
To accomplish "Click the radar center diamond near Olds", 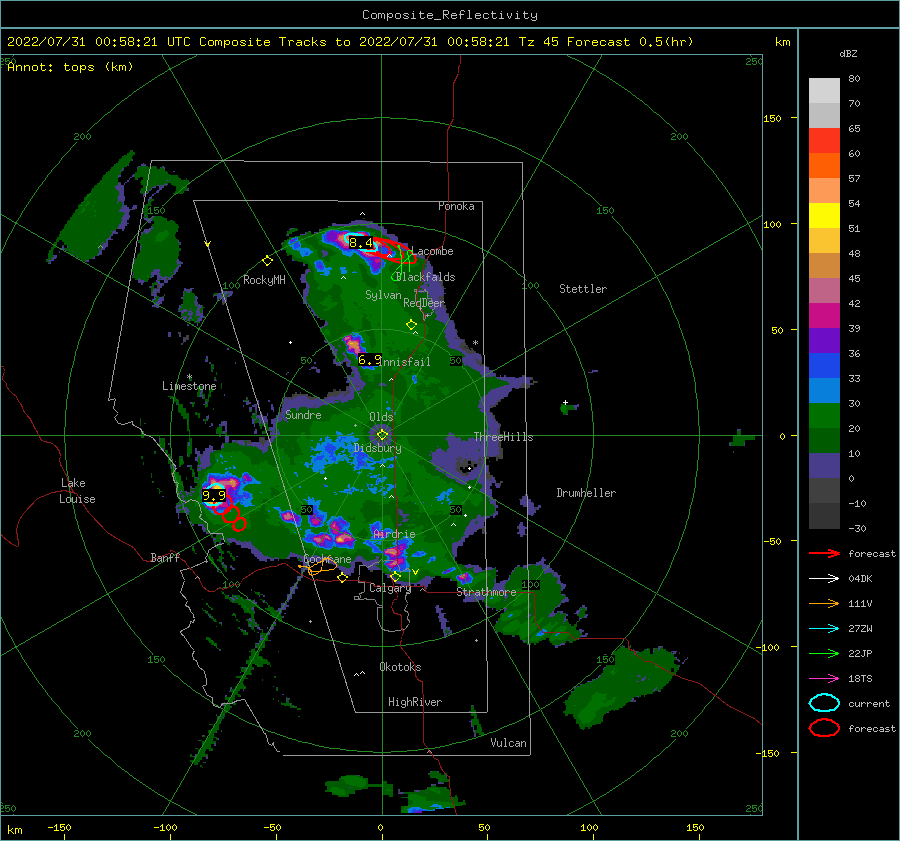I will click(382, 435).
